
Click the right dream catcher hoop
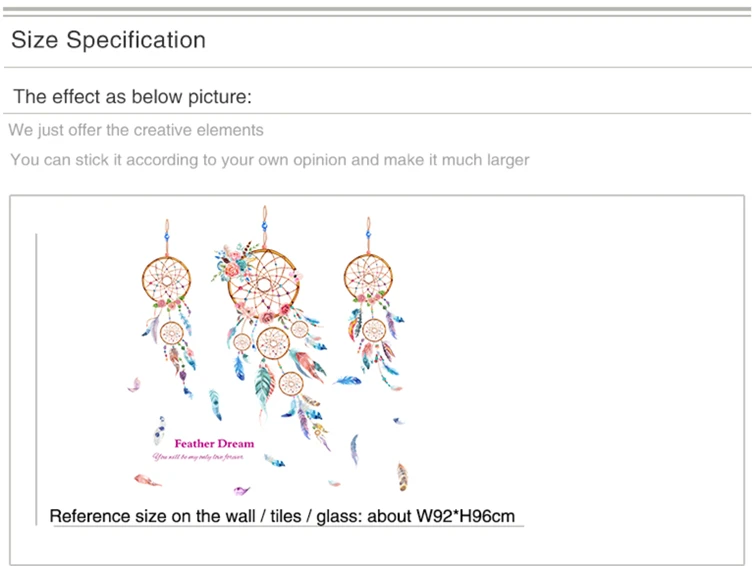[368, 278]
